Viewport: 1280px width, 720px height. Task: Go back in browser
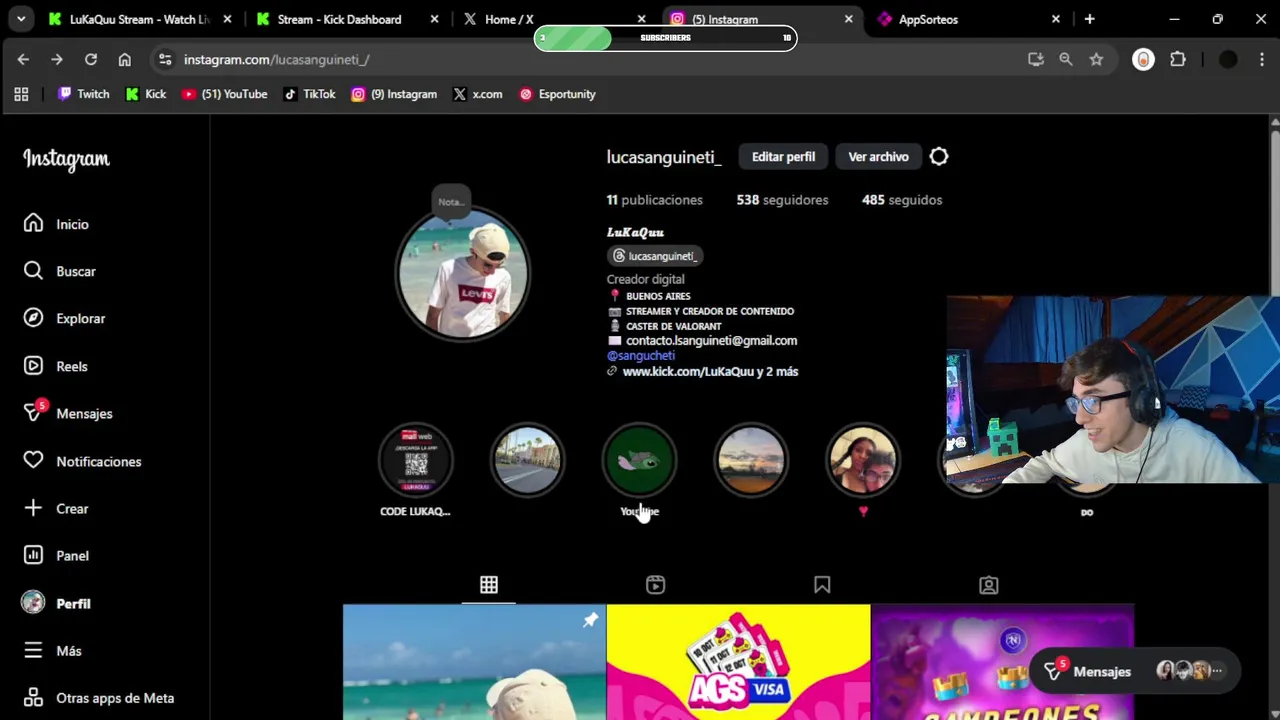tap(23, 59)
